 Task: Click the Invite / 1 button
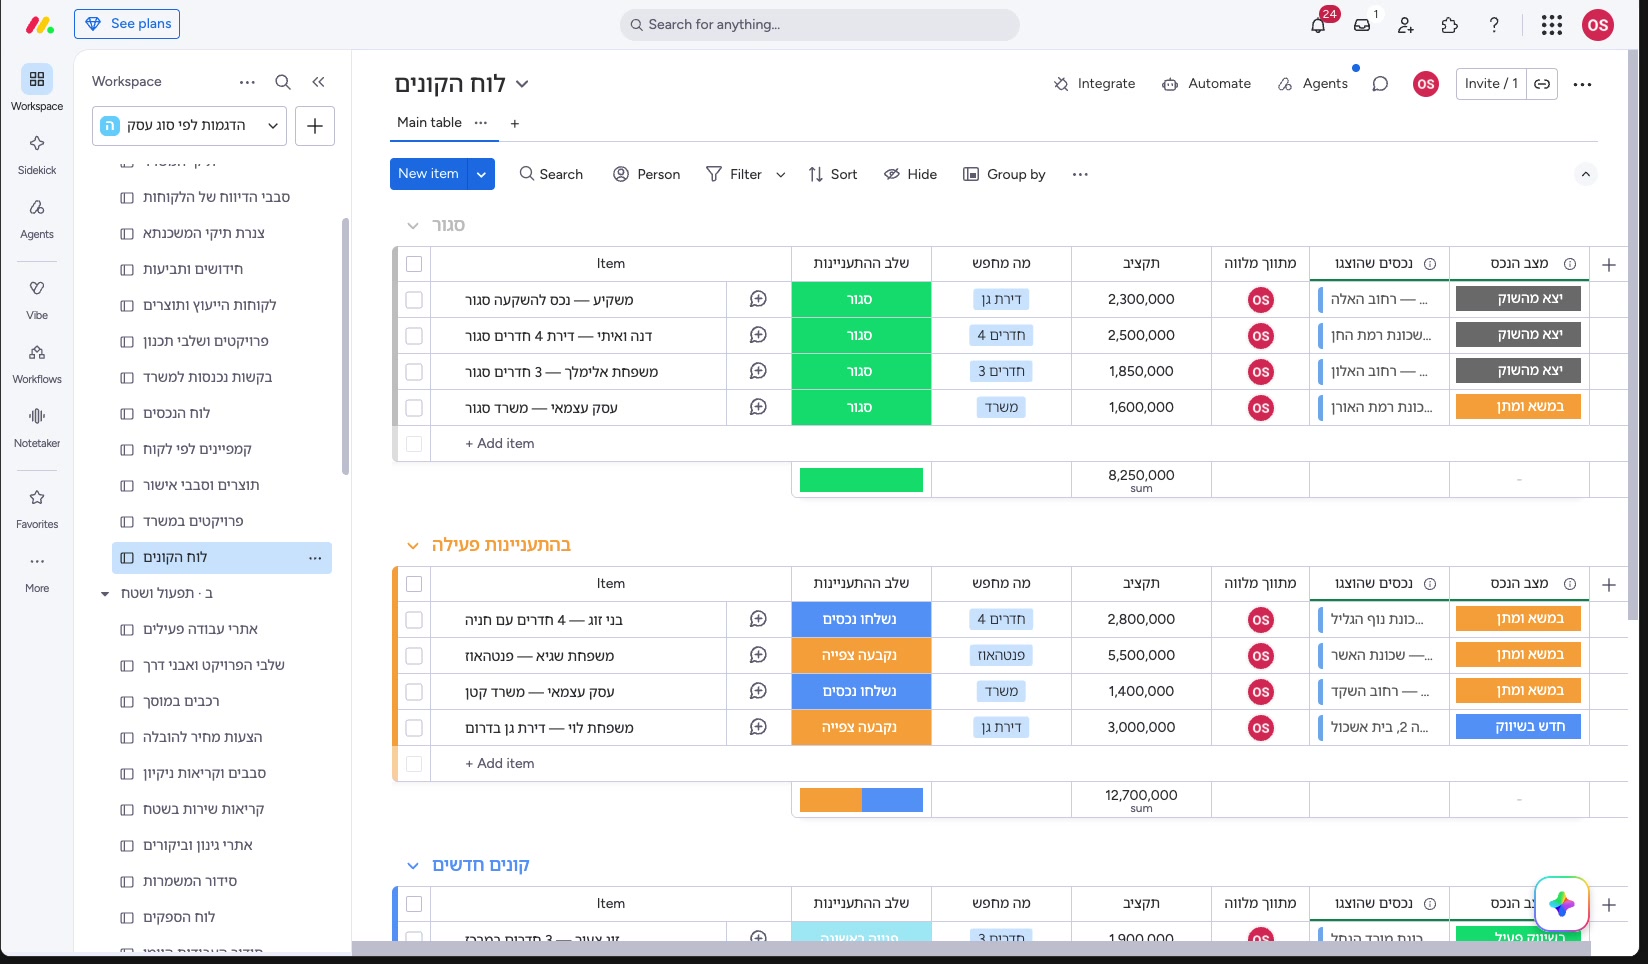tap(1491, 84)
